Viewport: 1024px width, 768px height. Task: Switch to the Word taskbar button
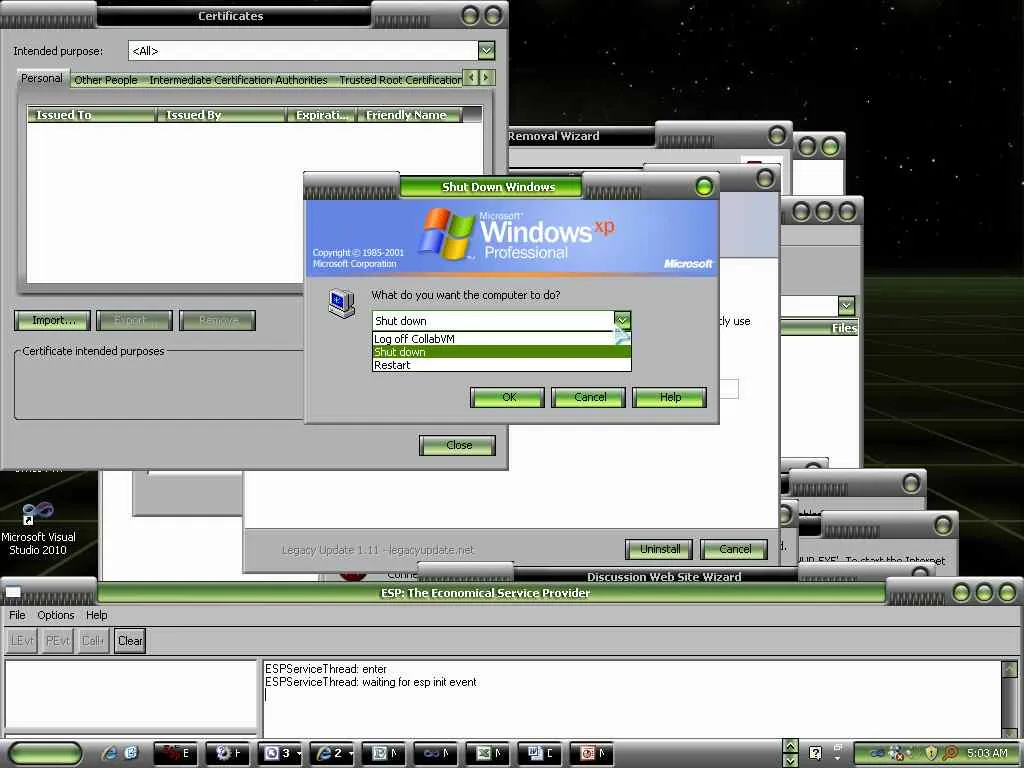[x=540, y=753]
